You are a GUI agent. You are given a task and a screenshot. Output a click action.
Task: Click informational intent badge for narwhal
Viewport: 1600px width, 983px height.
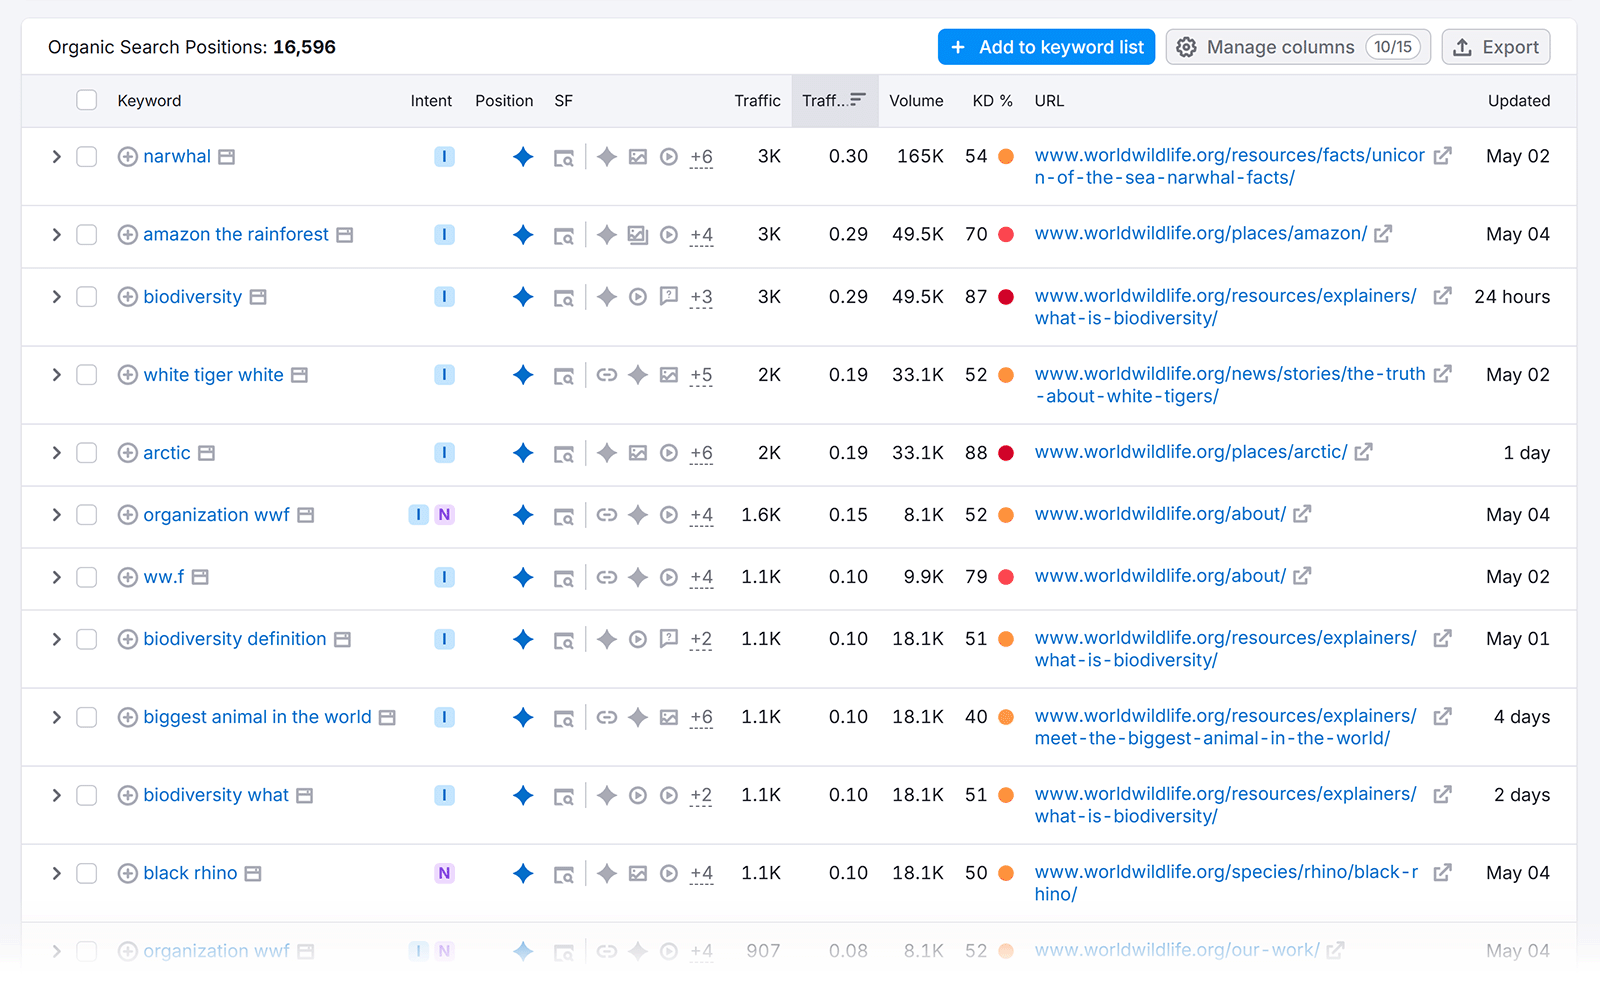point(444,157)
